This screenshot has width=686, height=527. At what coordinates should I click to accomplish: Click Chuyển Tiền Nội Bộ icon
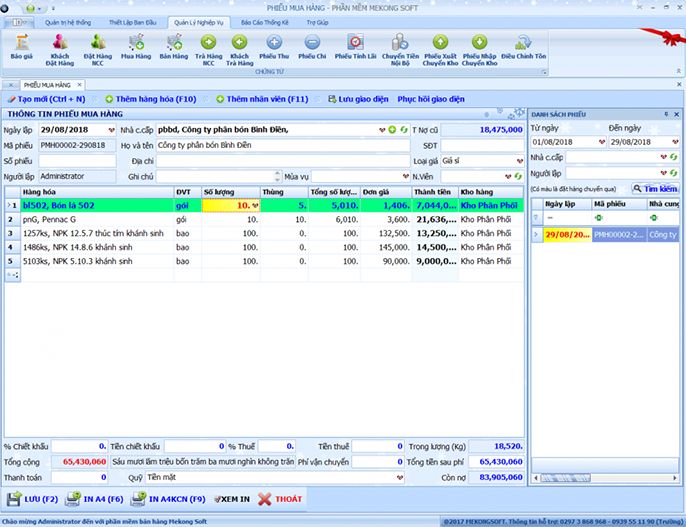pos(400,42)
